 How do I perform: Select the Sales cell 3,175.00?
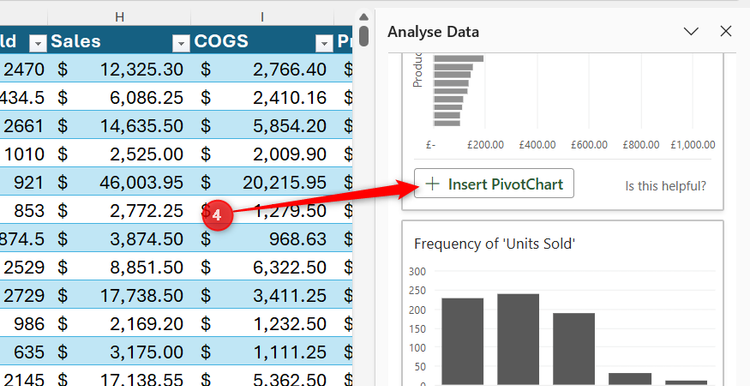click(x=119, y=352)
